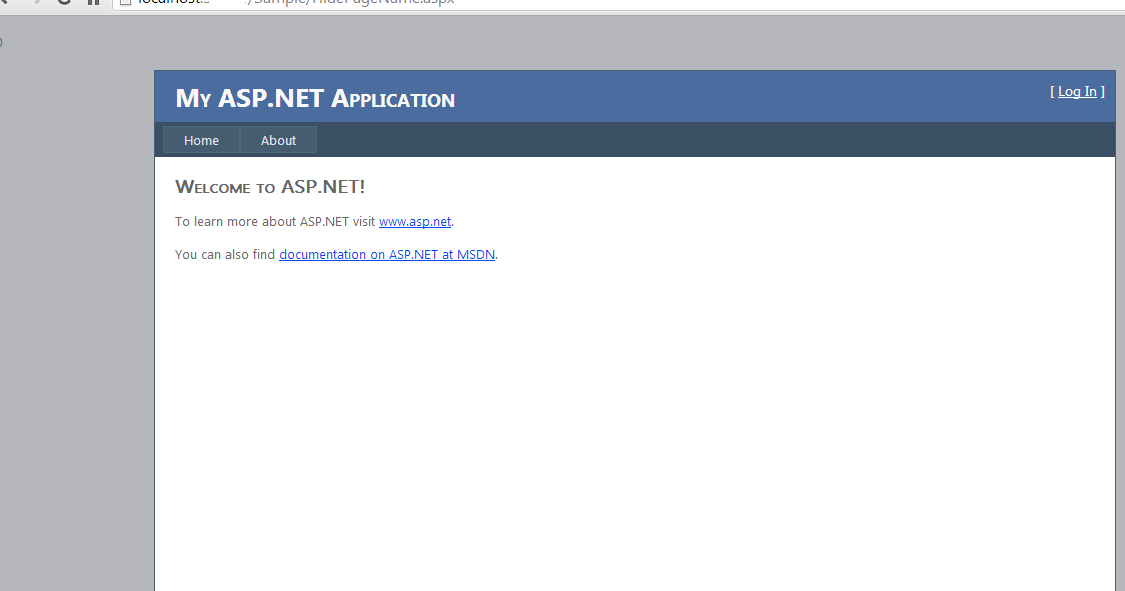Open the About menu item
This screenshot has height=591, width=1125.
pos(278,141)
